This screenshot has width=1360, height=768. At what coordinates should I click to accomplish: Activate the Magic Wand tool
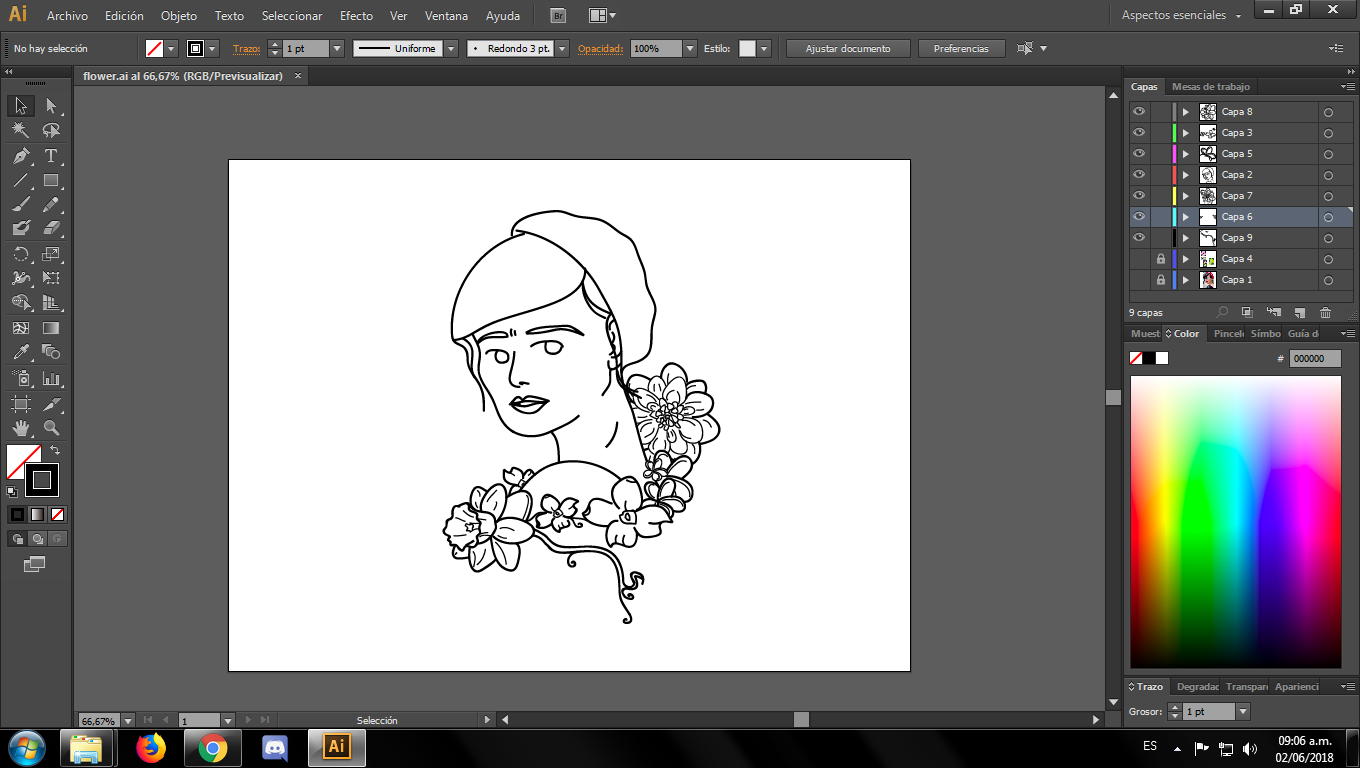point(20,131)
